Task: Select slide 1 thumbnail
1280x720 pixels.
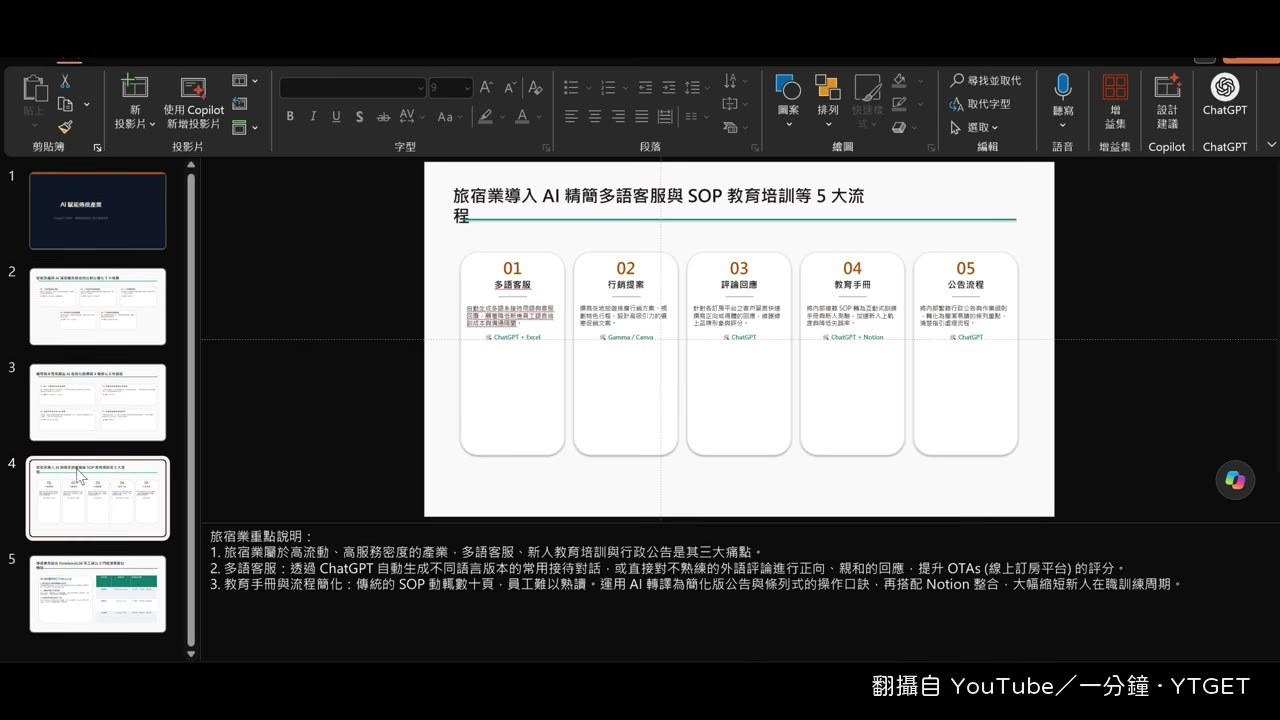Action: pyautogui.click(x=98, y=211)
